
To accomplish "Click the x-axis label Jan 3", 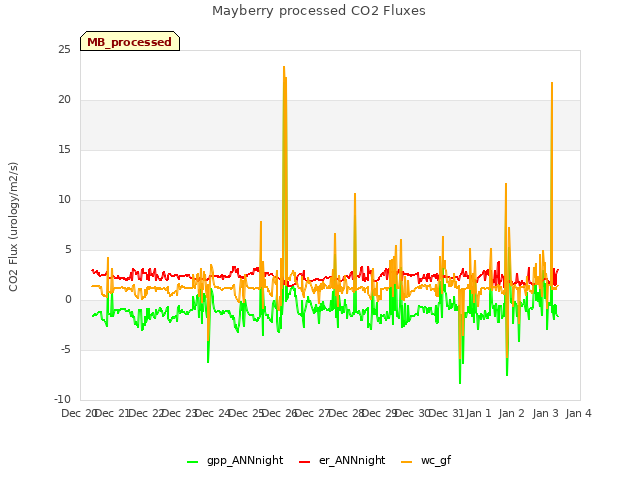I will tap(545, 413).
